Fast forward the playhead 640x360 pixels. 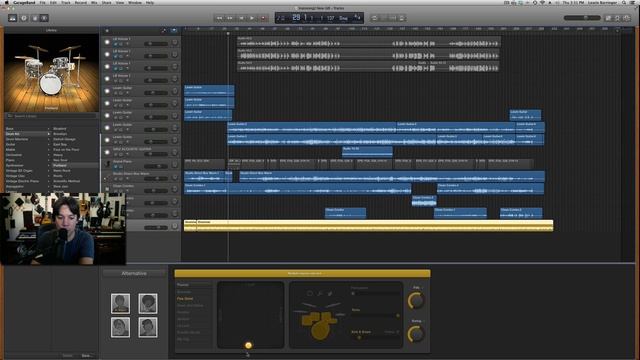tap(230, 18)
